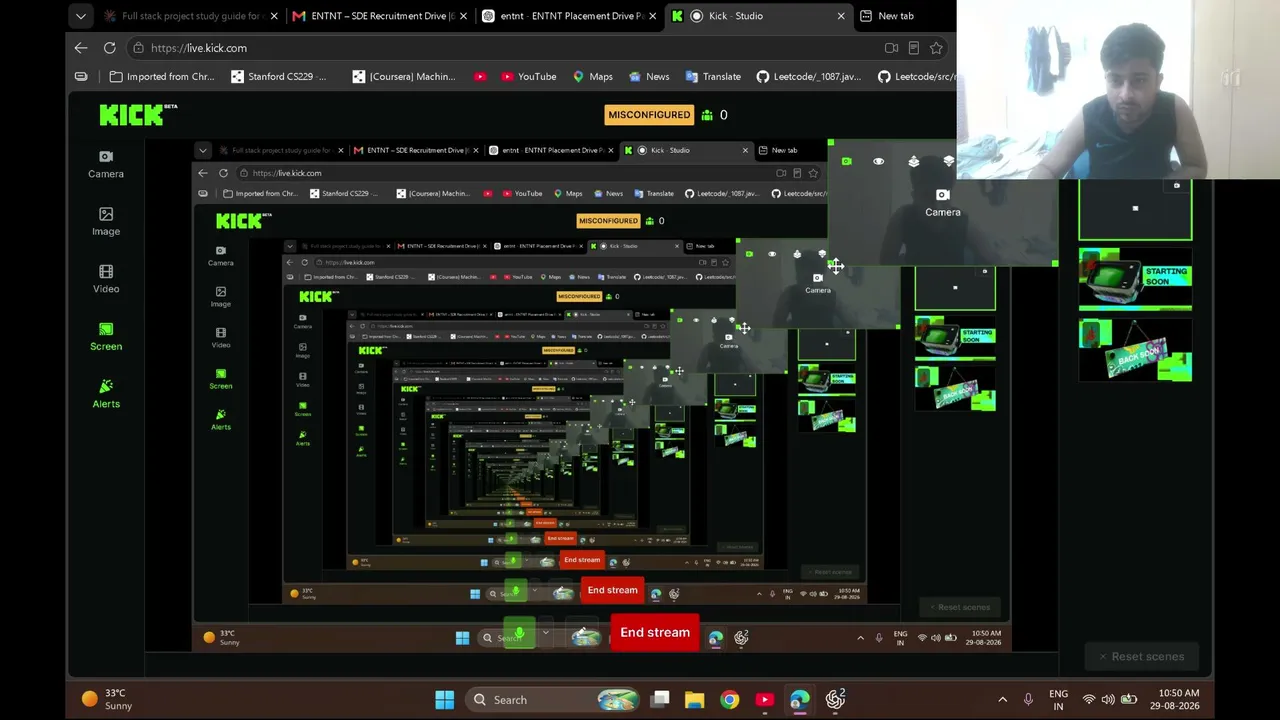
Task: Click the green viewer count icon
Action: coord(707,115)
